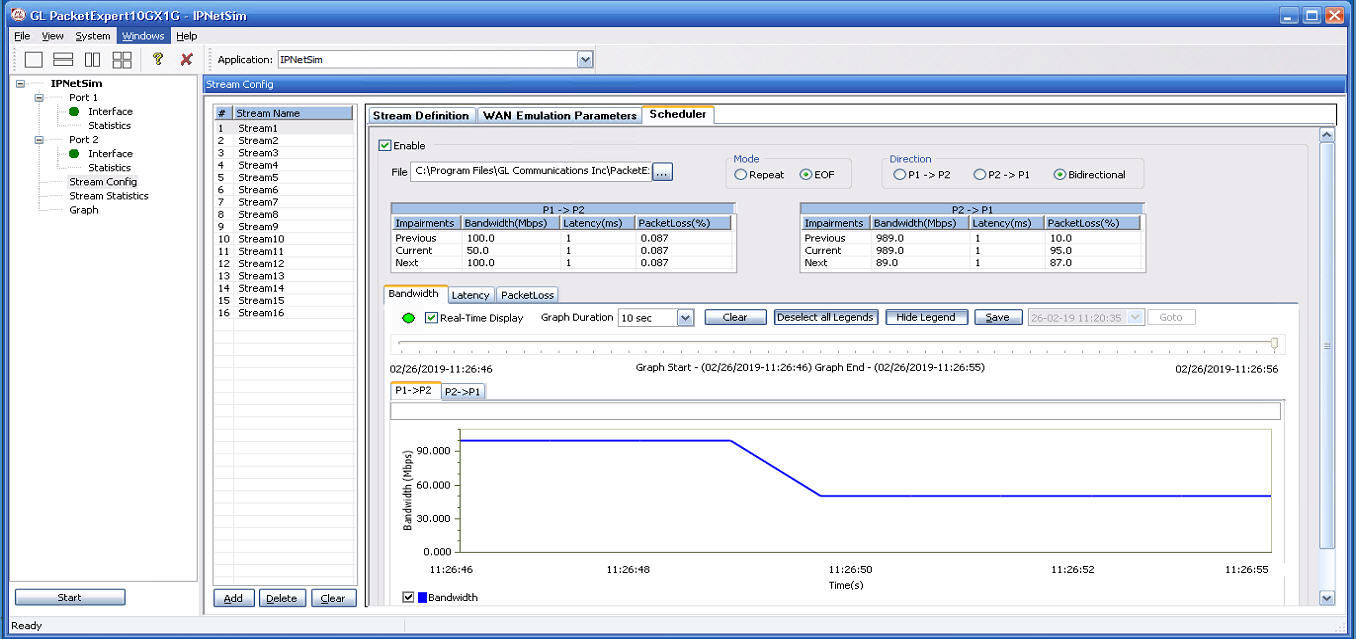
Task: Toggle the Real-Time Display checkbox
Action: (x=431, y=318)
